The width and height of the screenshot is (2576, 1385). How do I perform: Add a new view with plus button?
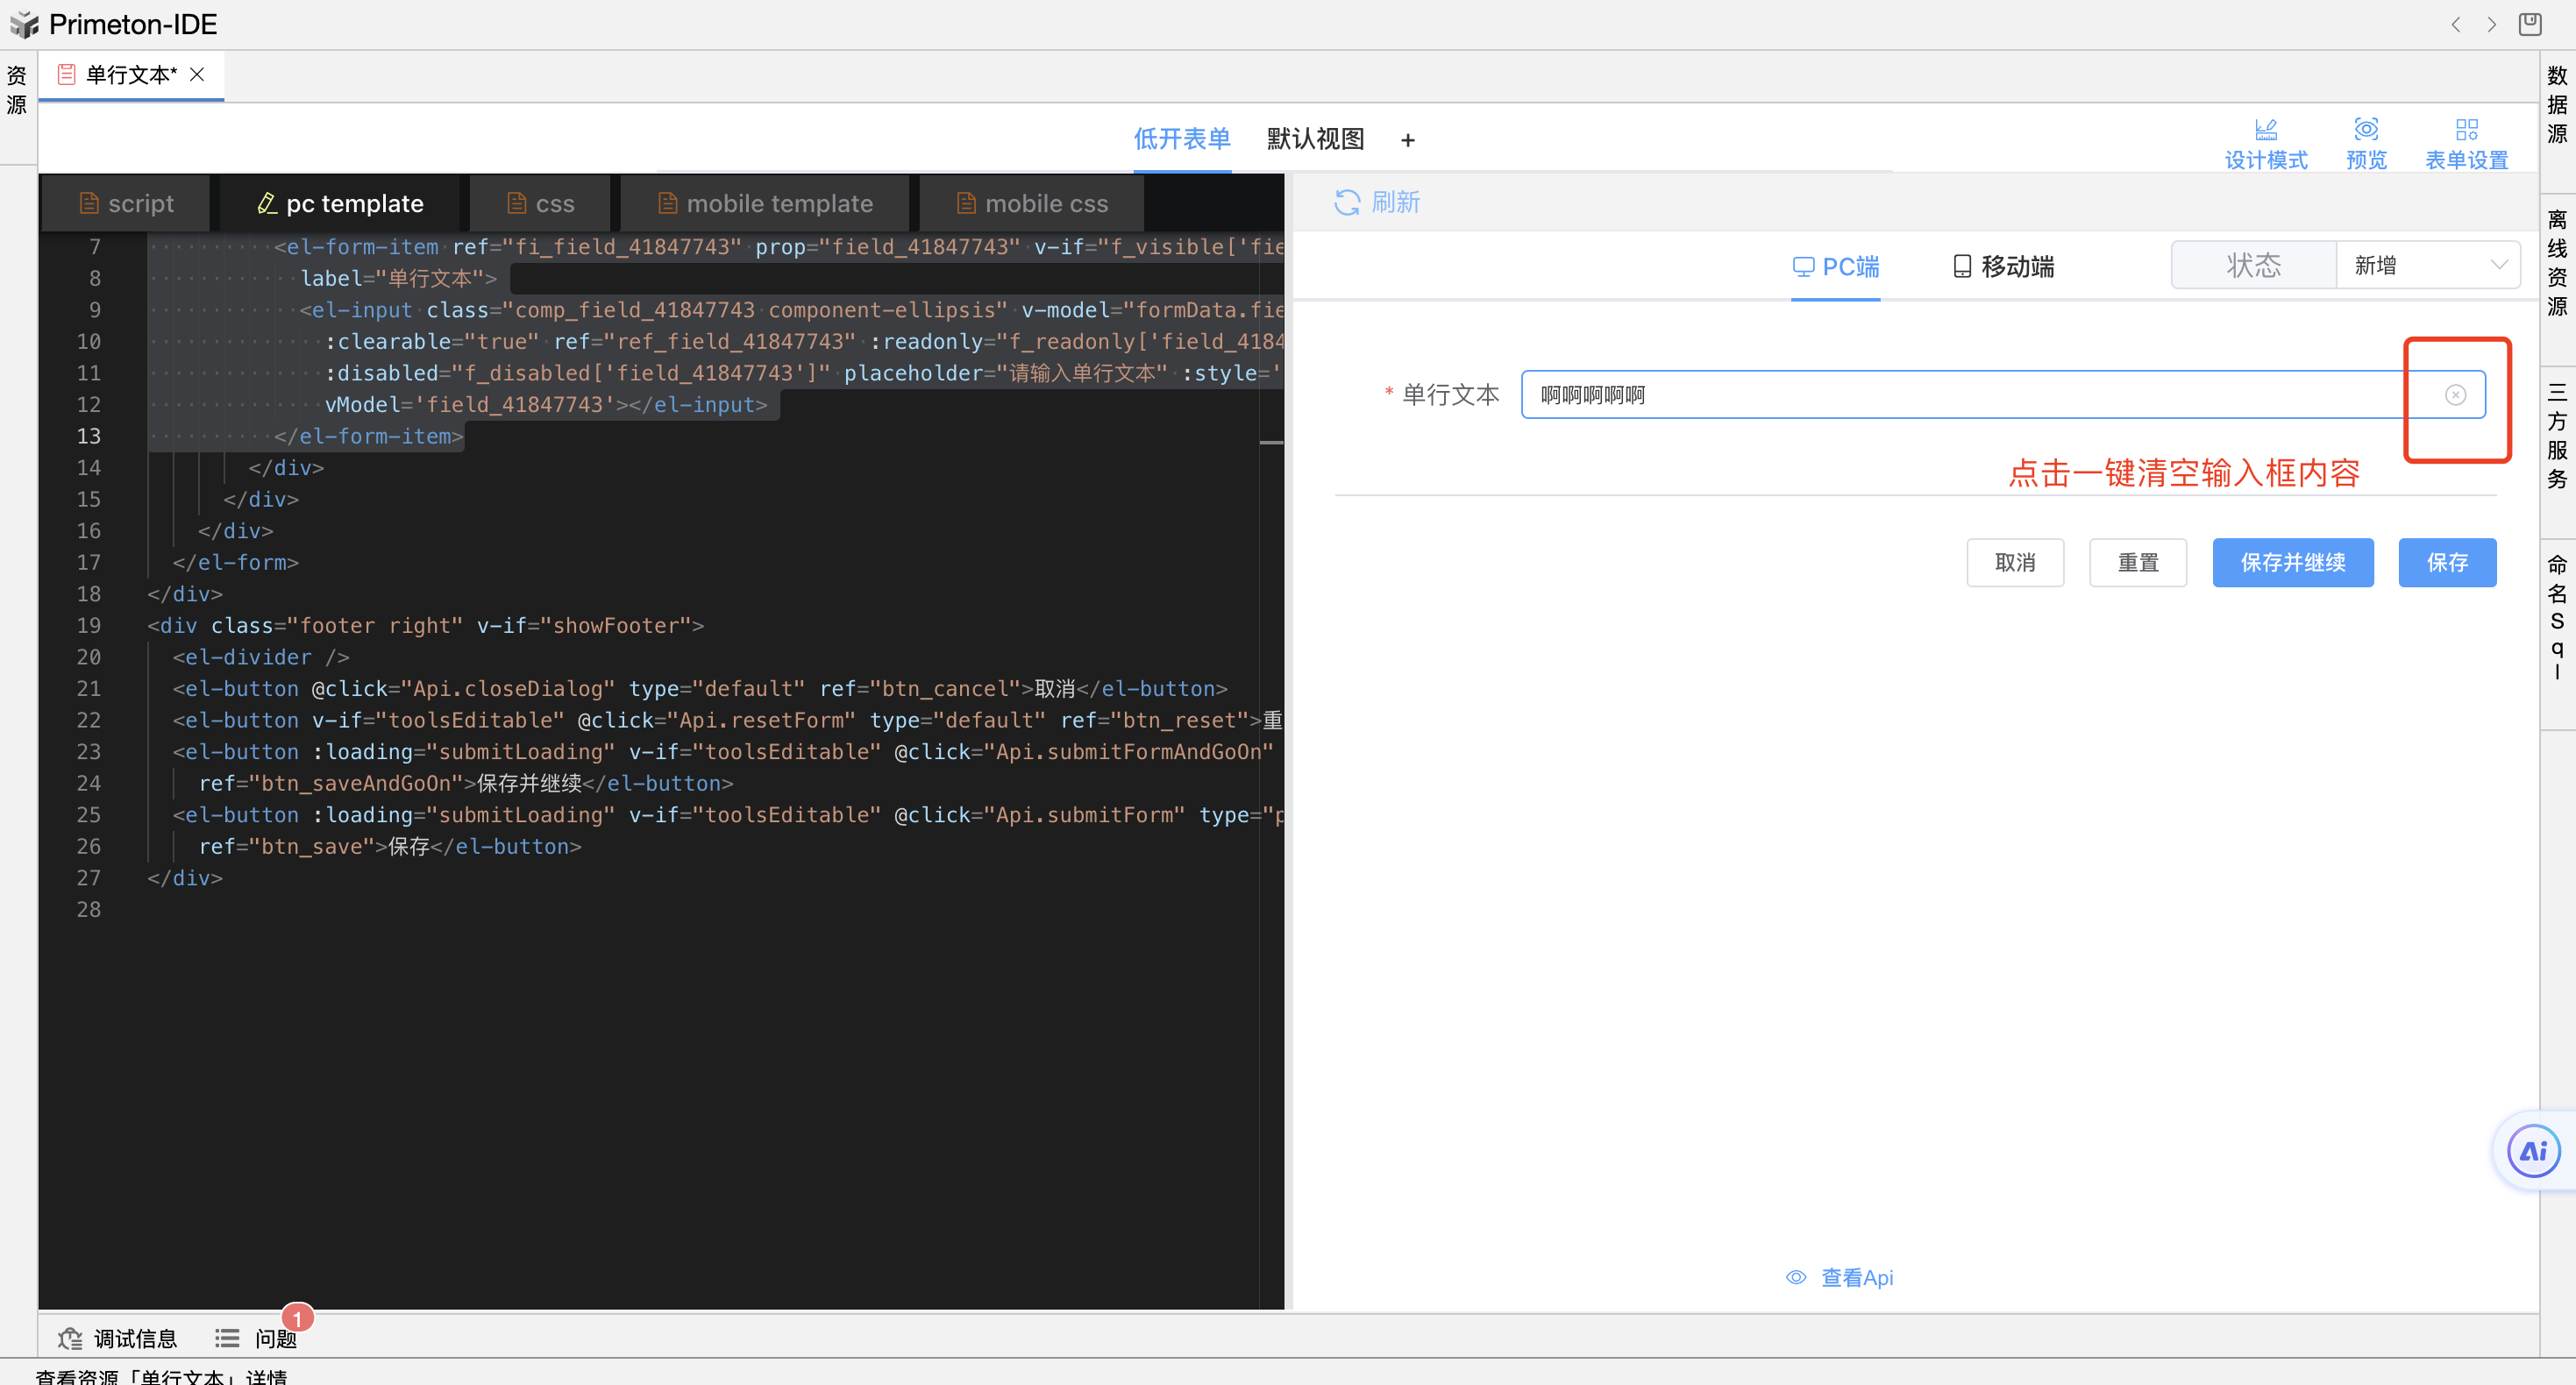click(x=1407, y=141)
